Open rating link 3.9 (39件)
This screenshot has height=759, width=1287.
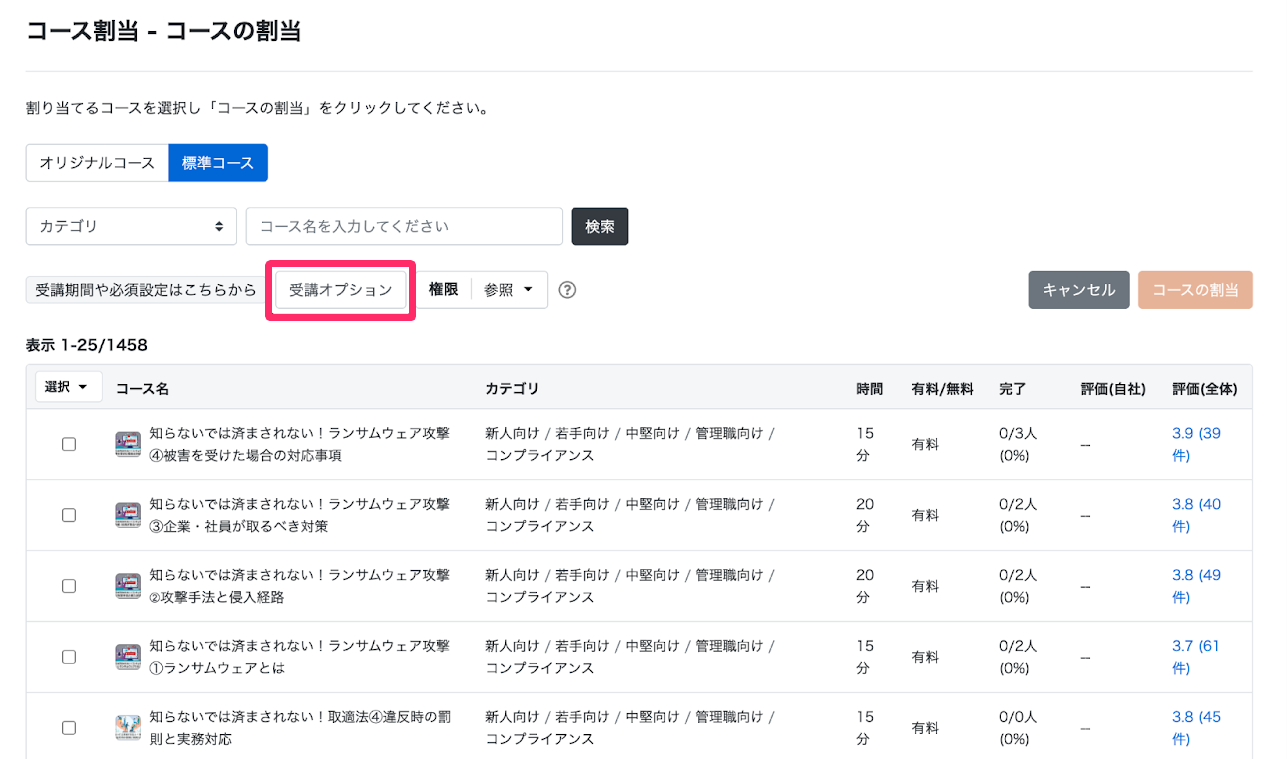tap(1196, 444)
